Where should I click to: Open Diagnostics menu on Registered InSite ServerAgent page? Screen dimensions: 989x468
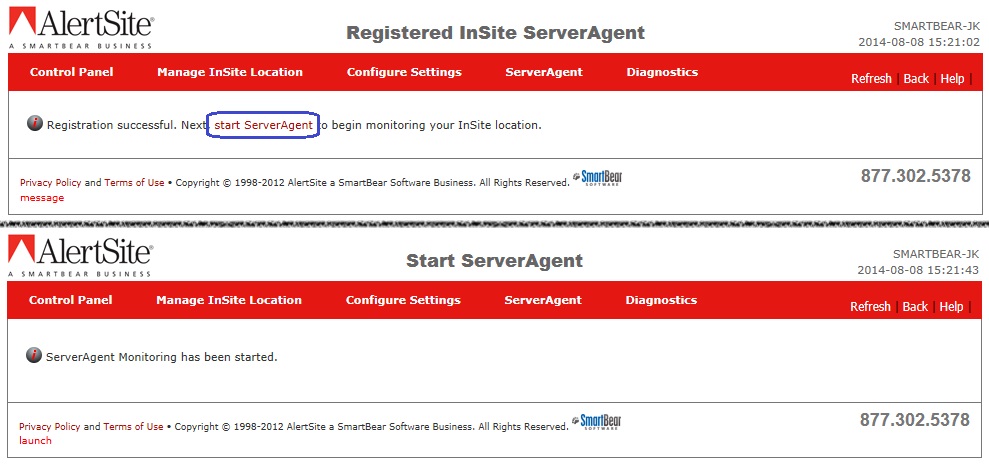click(x=662, y=72)
